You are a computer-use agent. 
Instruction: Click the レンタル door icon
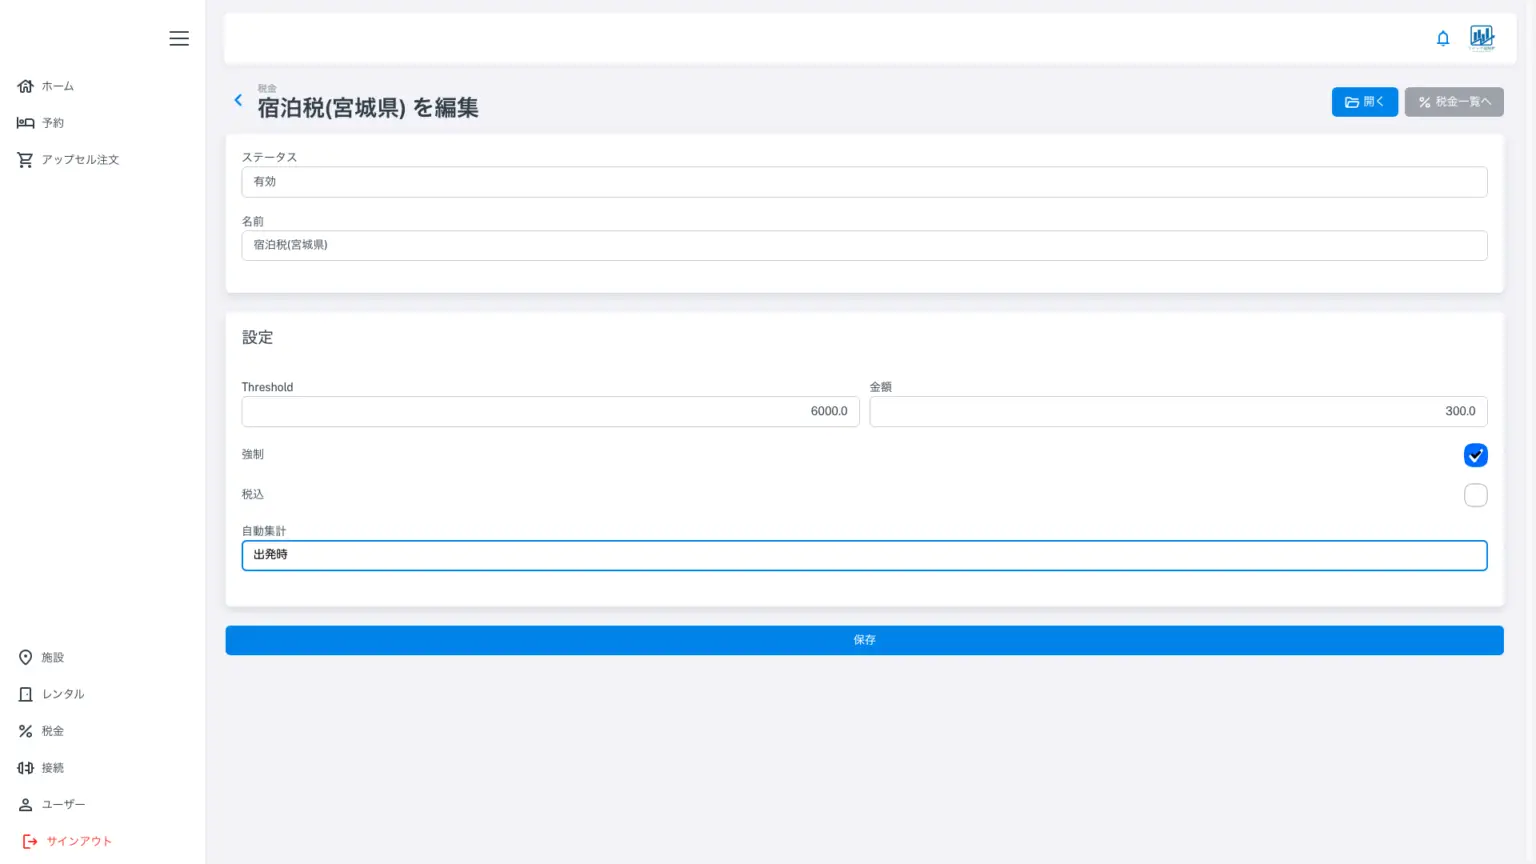[x=26, y=694]
